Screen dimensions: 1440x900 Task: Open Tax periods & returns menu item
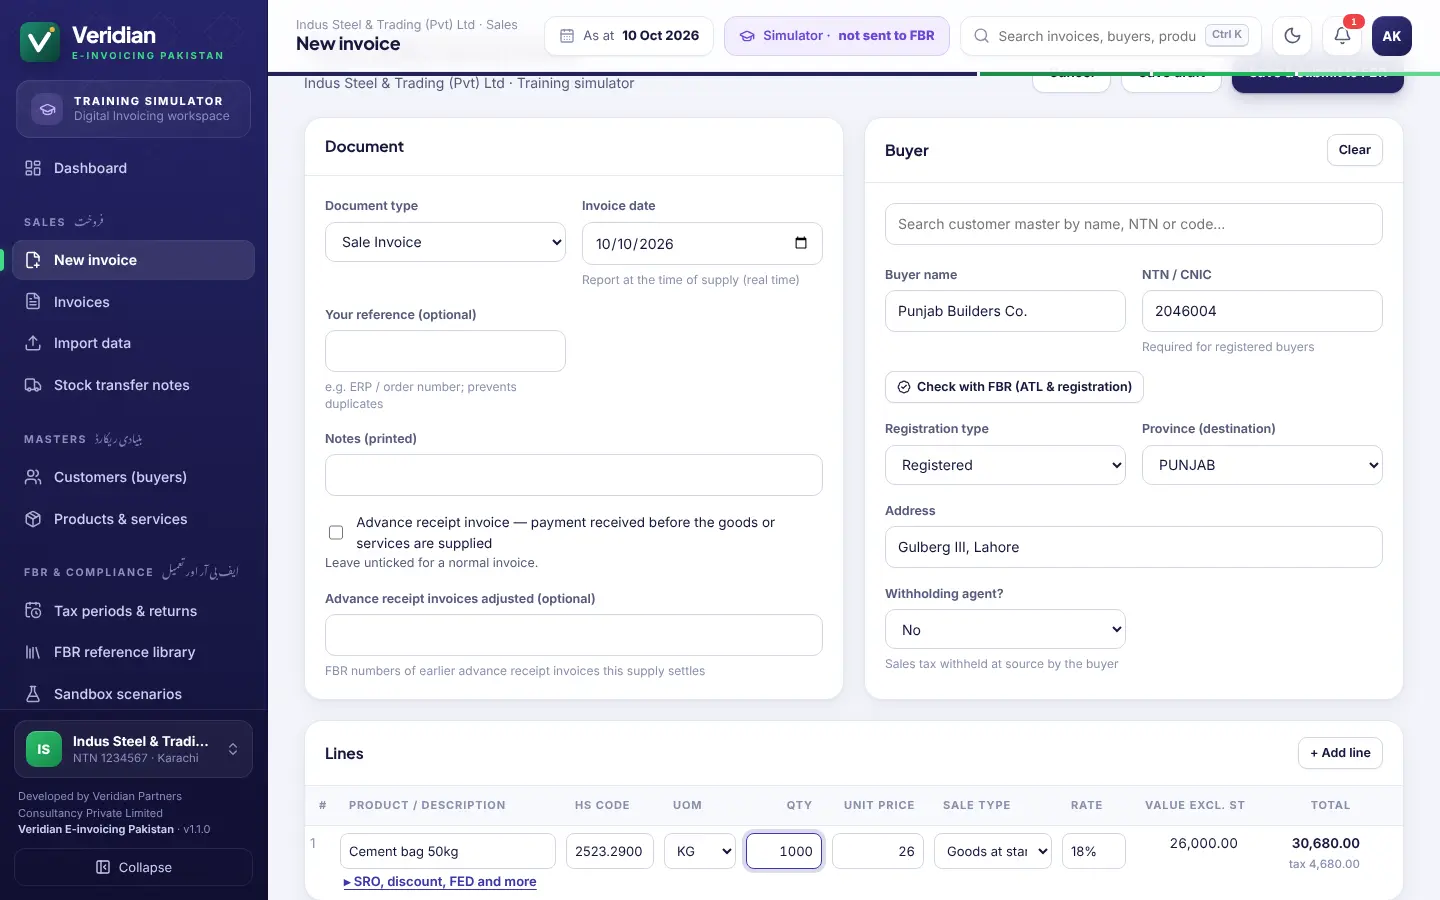[135, 611]
